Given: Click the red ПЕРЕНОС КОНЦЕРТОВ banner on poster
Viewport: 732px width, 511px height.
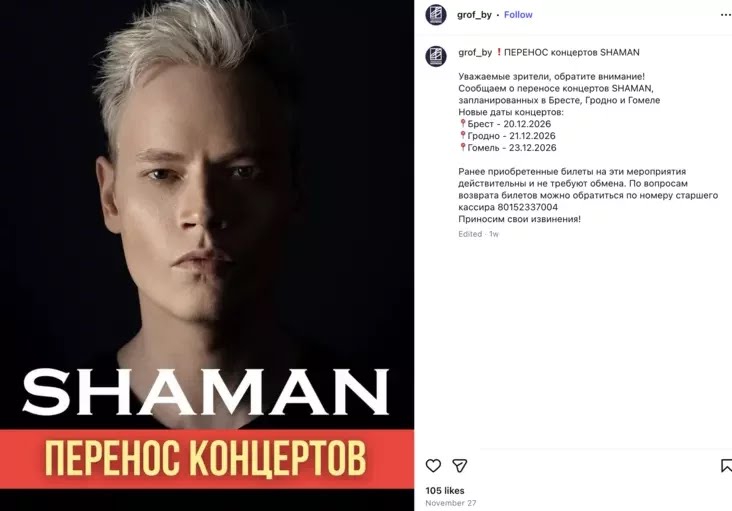Looking at the screenshot, I should pyautogui.click(x=207, y=459).
